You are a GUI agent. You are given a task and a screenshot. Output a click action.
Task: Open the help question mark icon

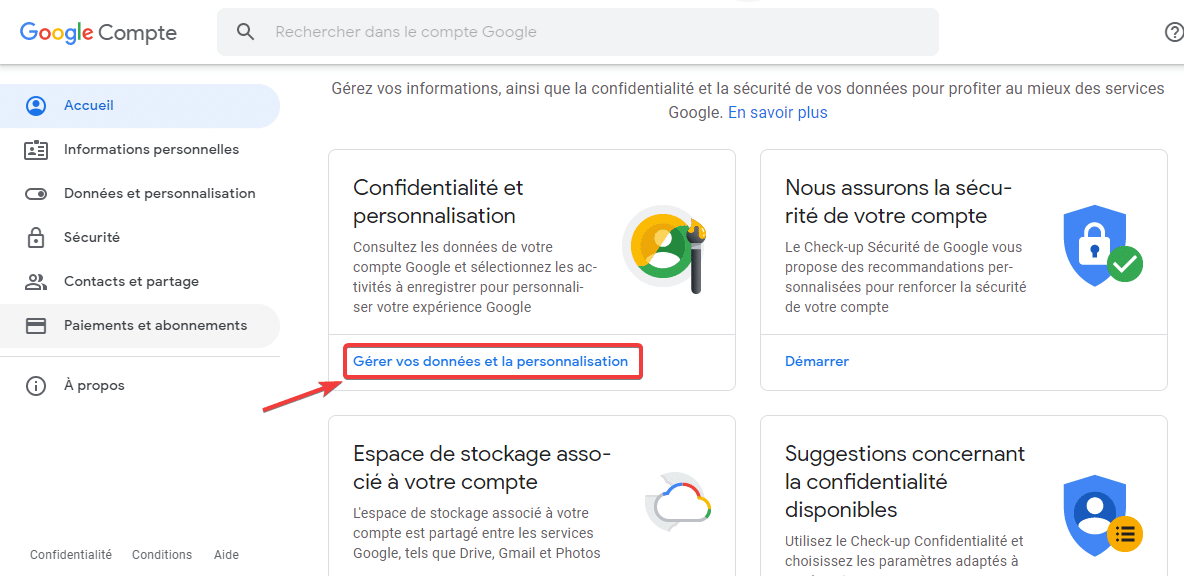1175,32
